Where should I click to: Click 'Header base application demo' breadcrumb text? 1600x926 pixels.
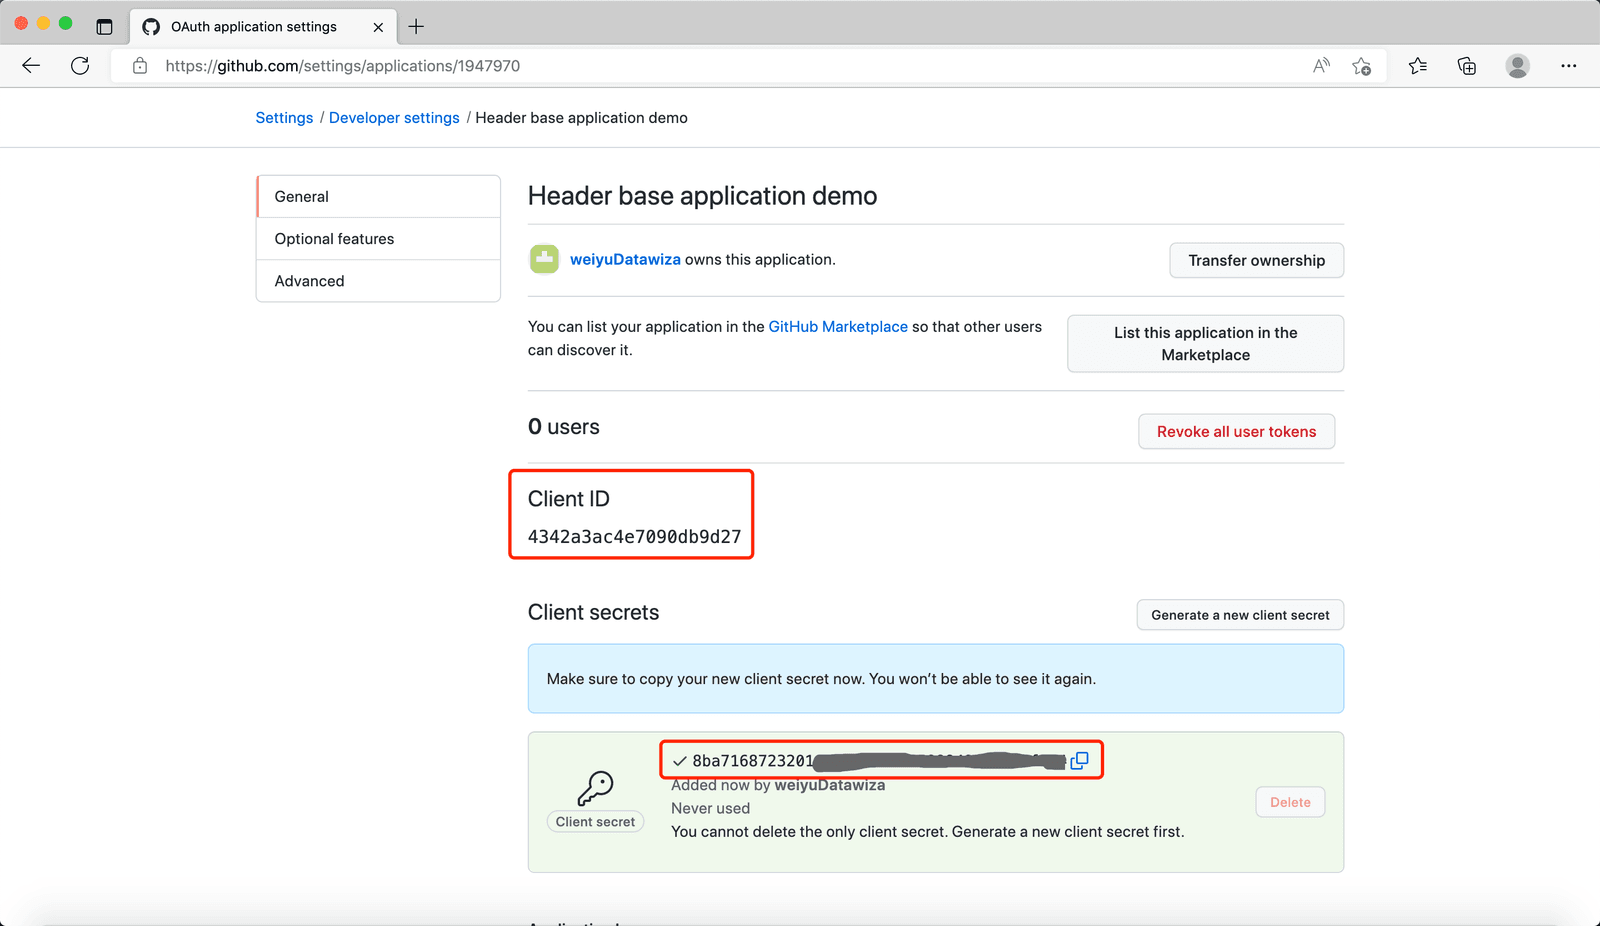point(581,118)
